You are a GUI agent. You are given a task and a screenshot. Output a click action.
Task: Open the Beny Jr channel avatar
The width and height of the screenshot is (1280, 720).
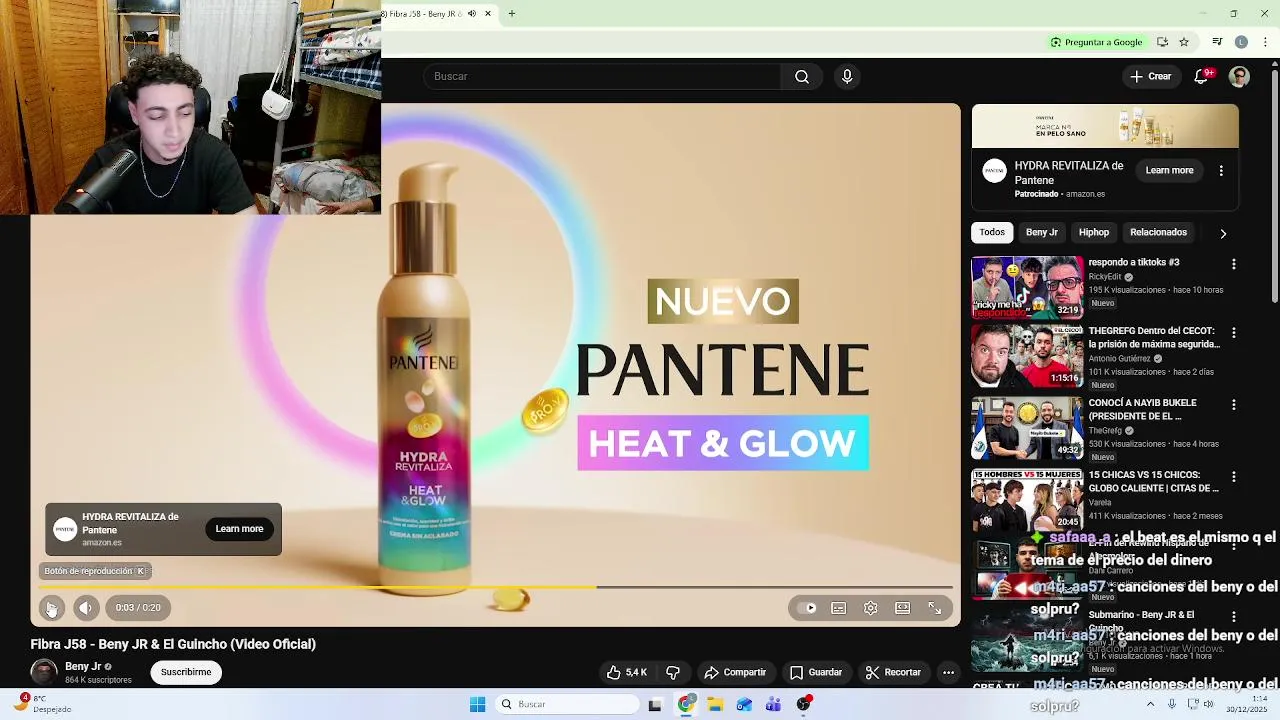point(44,673)
